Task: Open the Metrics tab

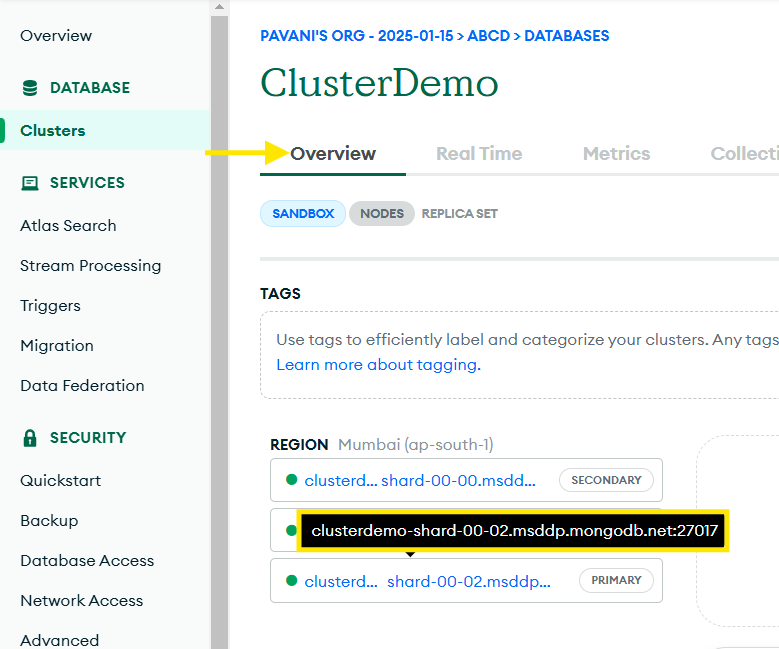Action: [616, 154]
